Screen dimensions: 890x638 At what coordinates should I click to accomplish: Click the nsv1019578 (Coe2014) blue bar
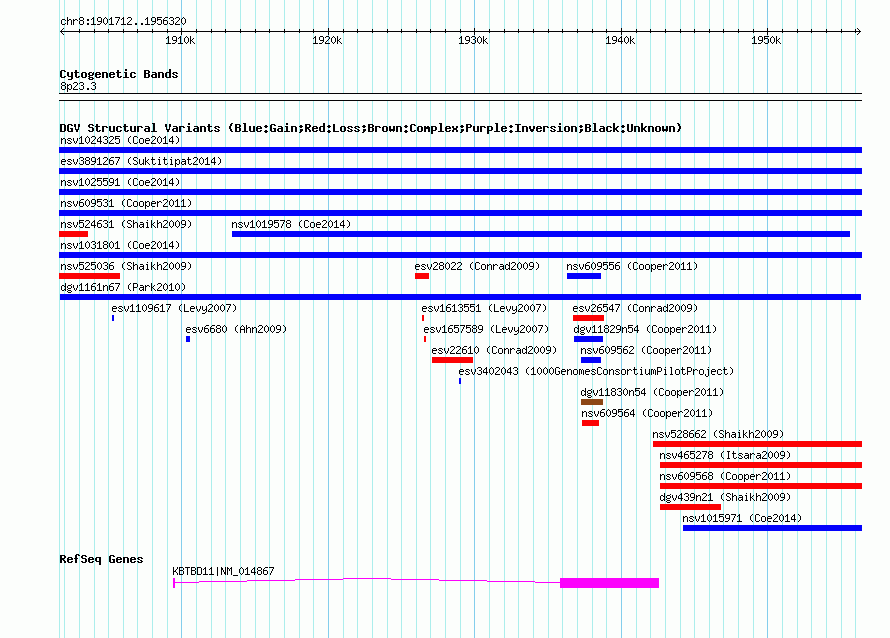point(541,234)
